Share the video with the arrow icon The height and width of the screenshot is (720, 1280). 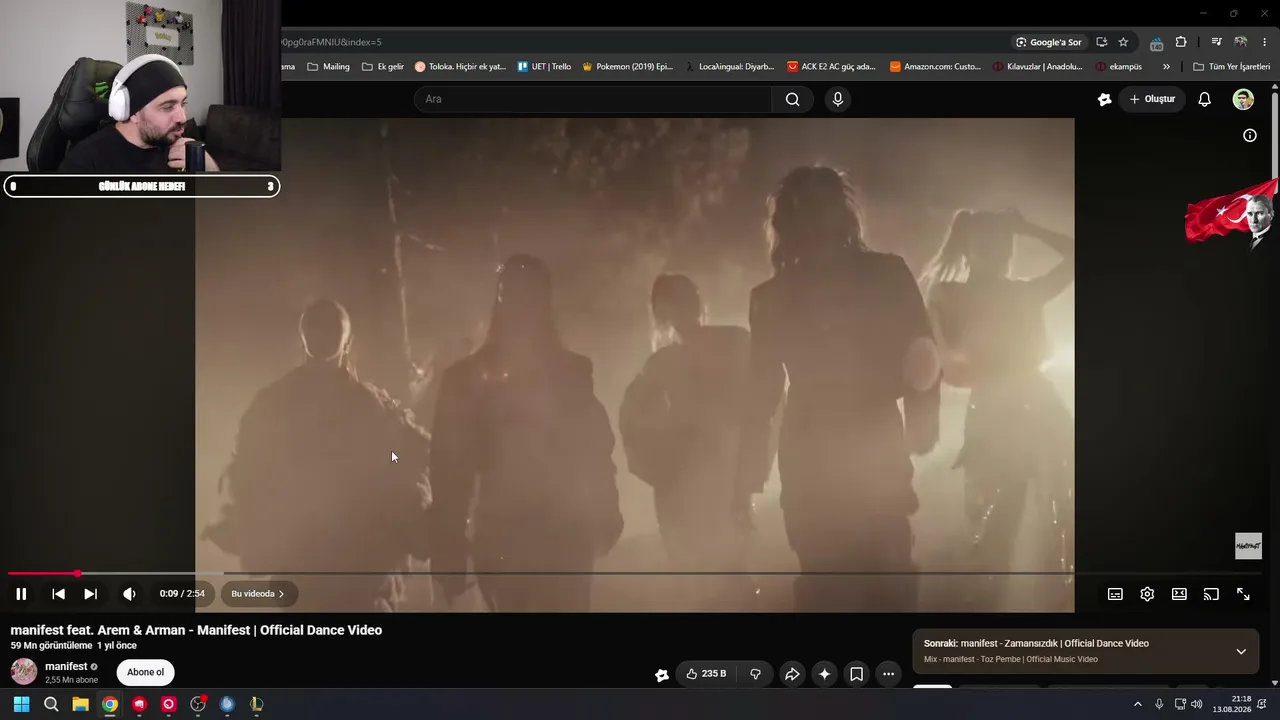[792, 674]
